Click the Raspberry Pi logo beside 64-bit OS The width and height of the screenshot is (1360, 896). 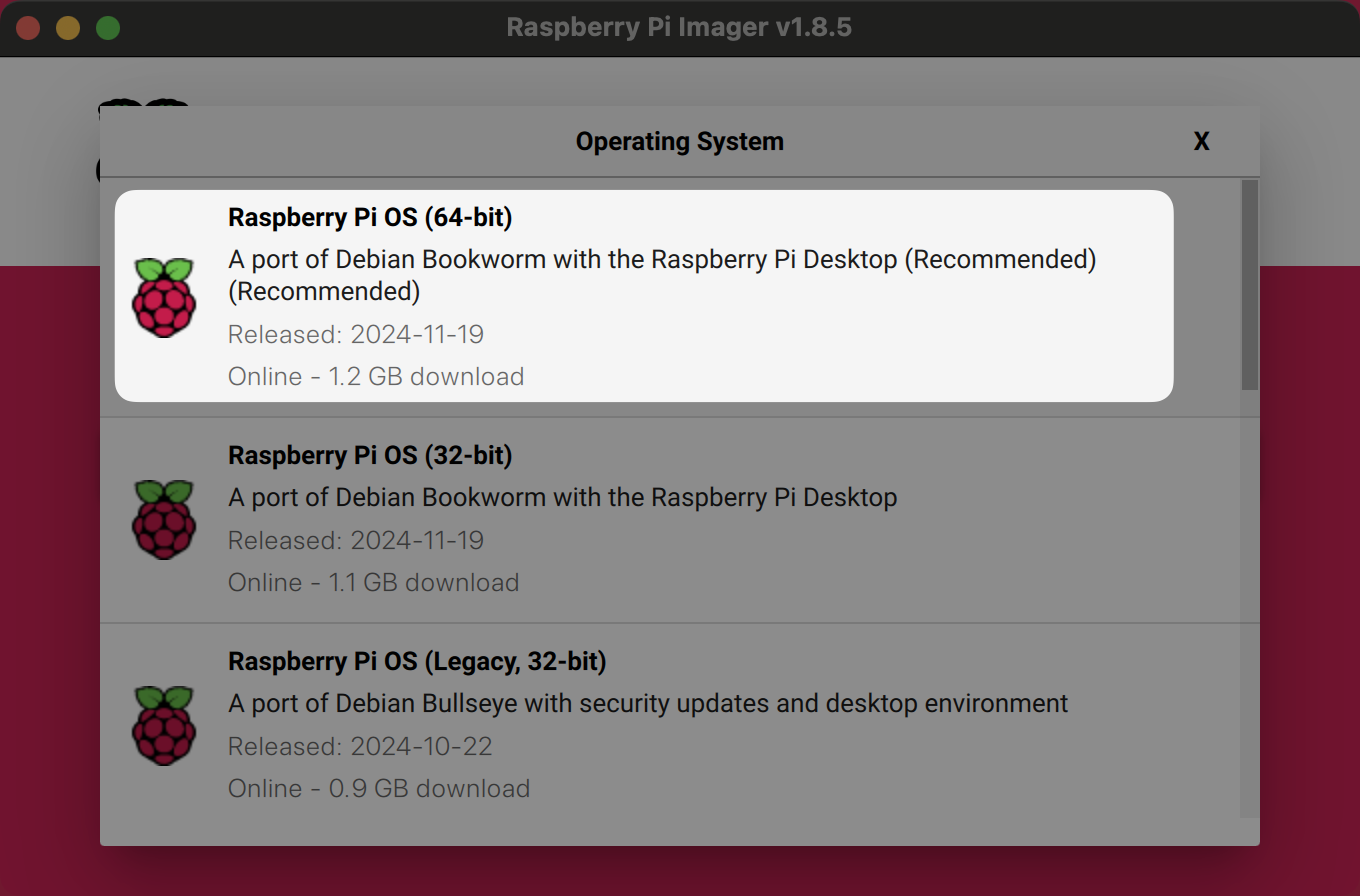coord(164,295)
